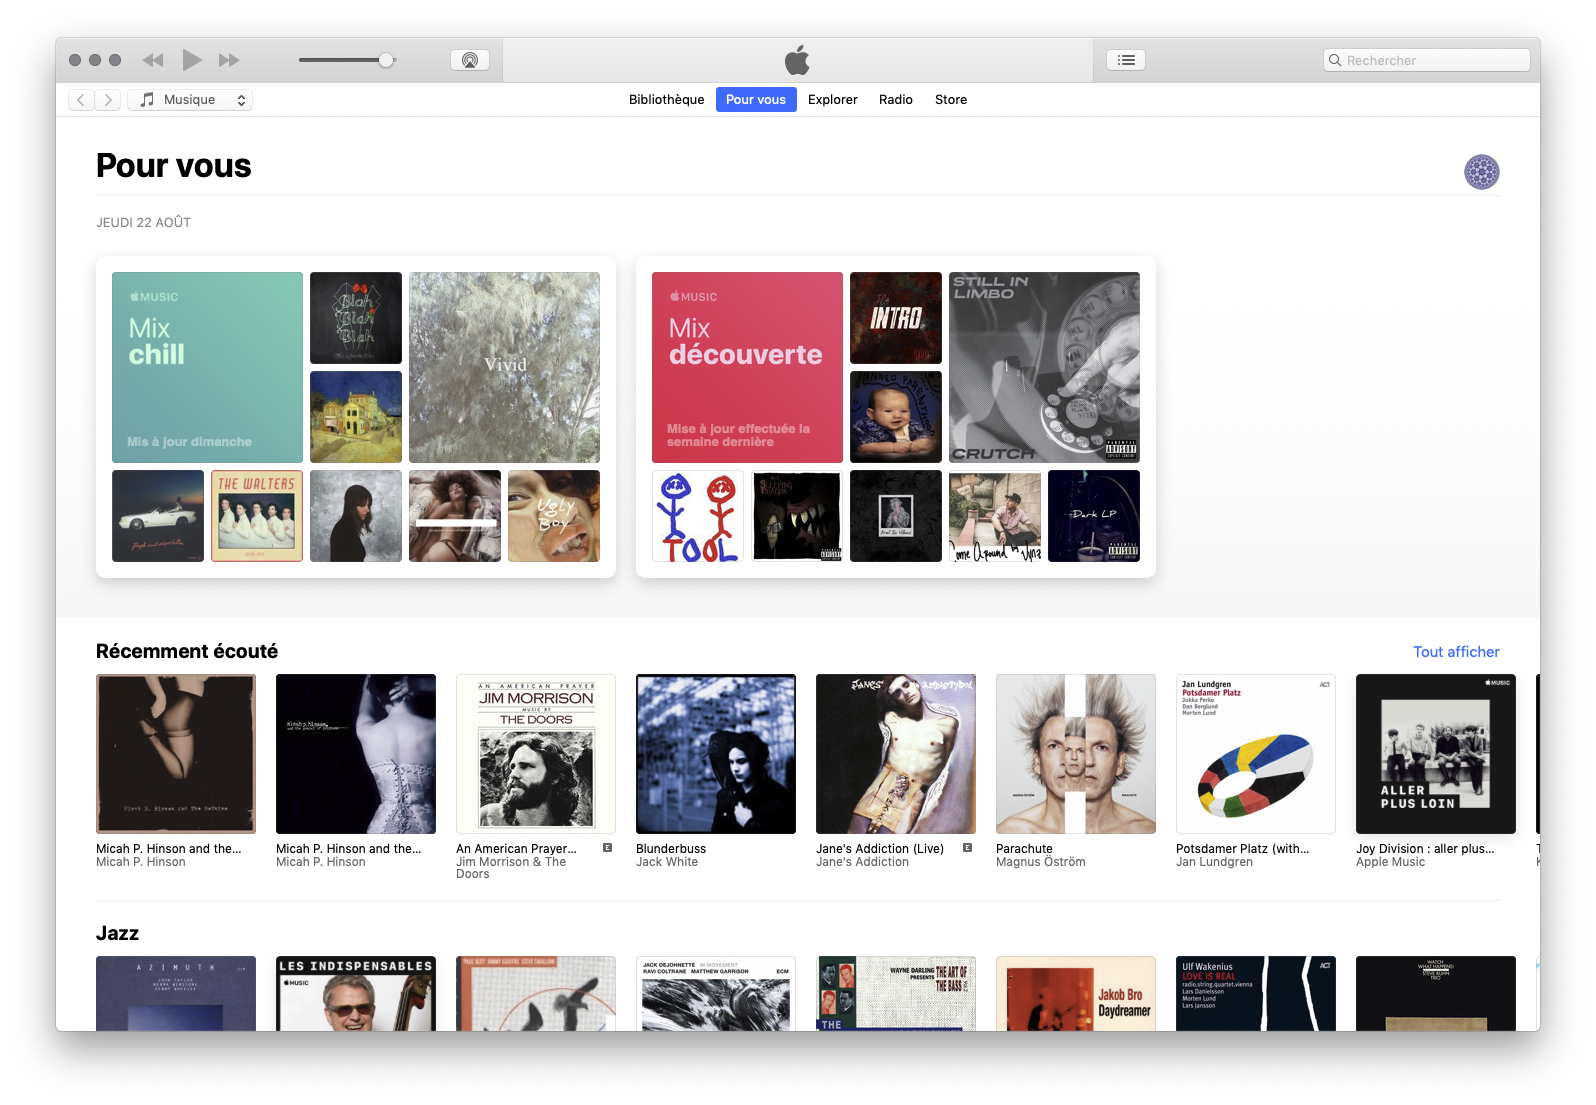Open the account profile avatar
This screenshot has width=1596, height=1105.
tap(1481, 172)
